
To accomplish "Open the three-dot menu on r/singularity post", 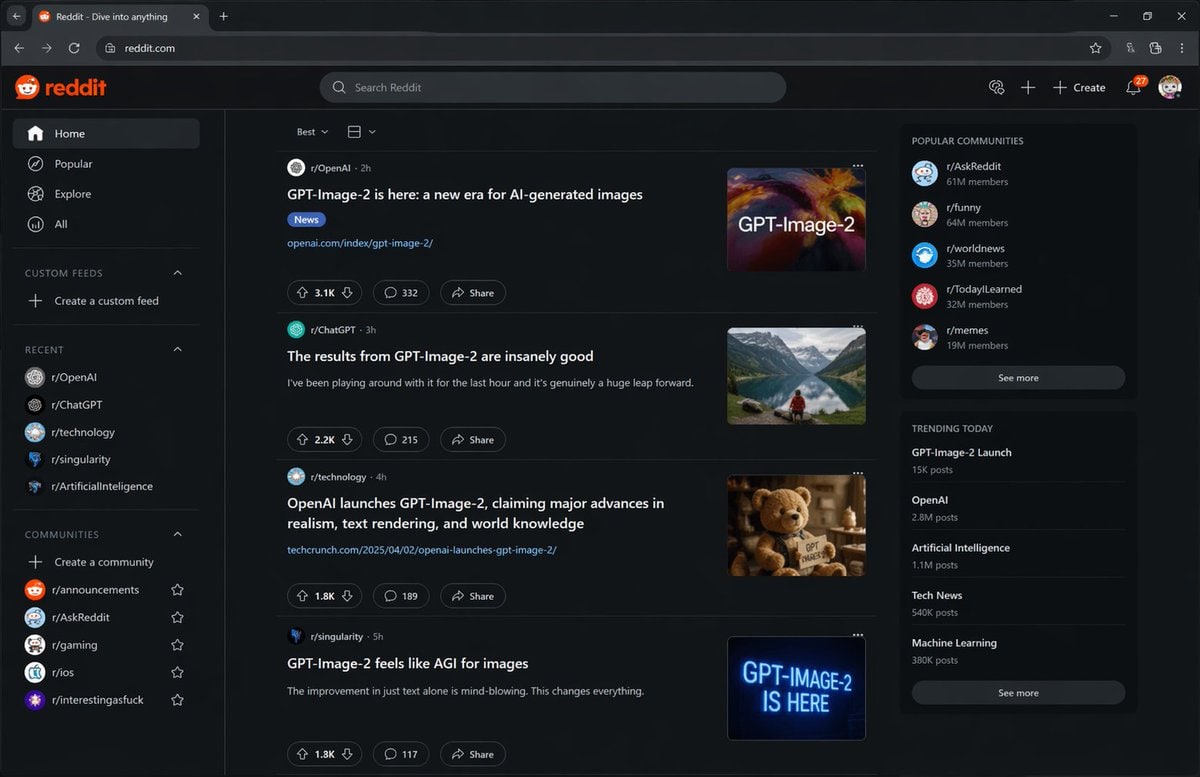I will [x=857, y=635].
